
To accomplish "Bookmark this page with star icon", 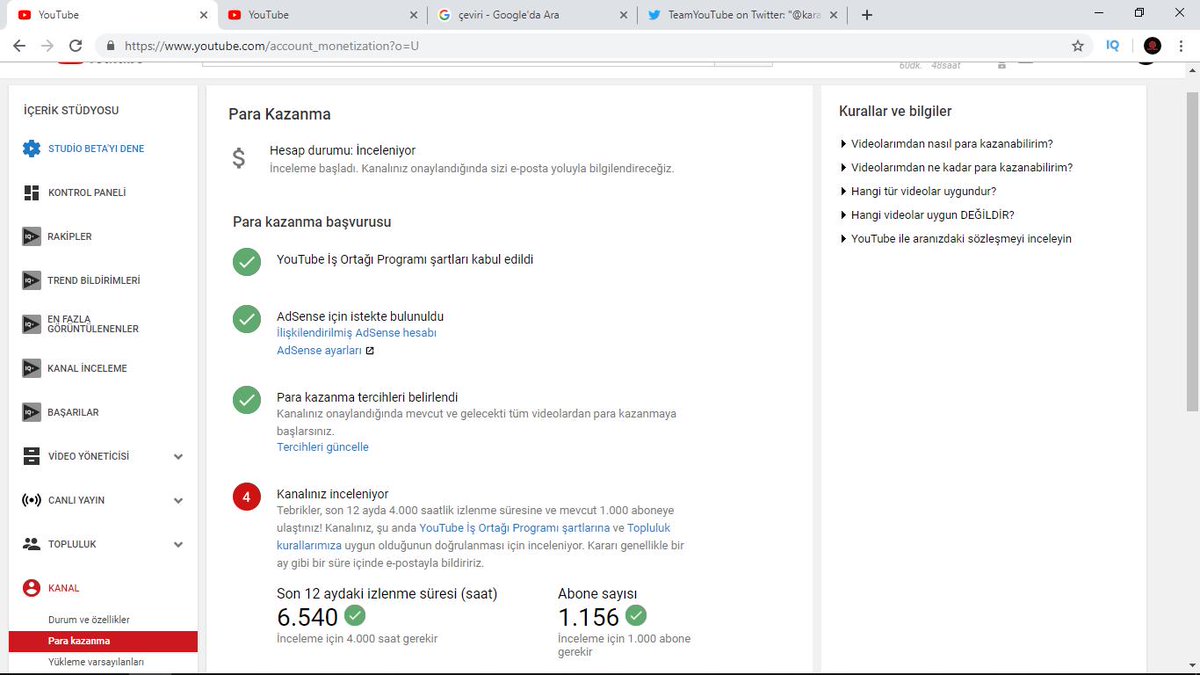I will (1078, 46).
